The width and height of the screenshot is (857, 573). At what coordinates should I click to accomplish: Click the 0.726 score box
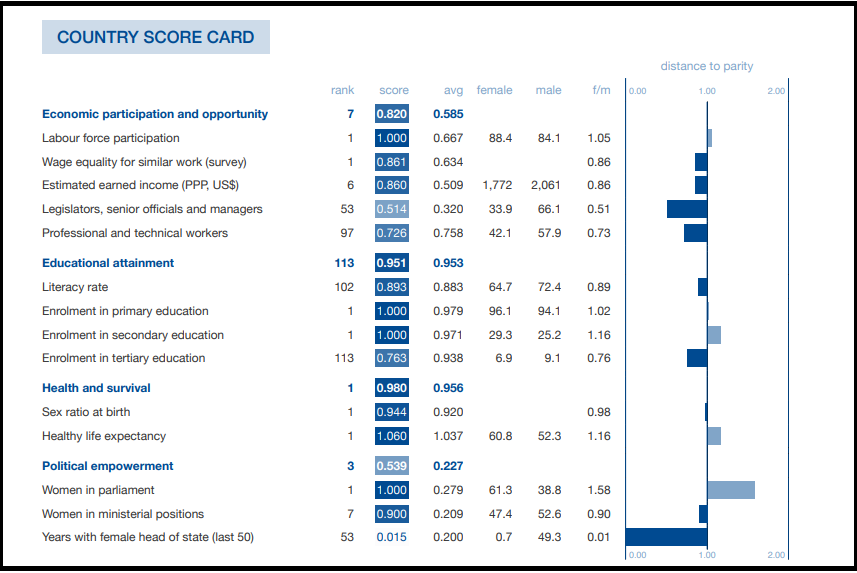pyautogui.click(x=392, y=233)
